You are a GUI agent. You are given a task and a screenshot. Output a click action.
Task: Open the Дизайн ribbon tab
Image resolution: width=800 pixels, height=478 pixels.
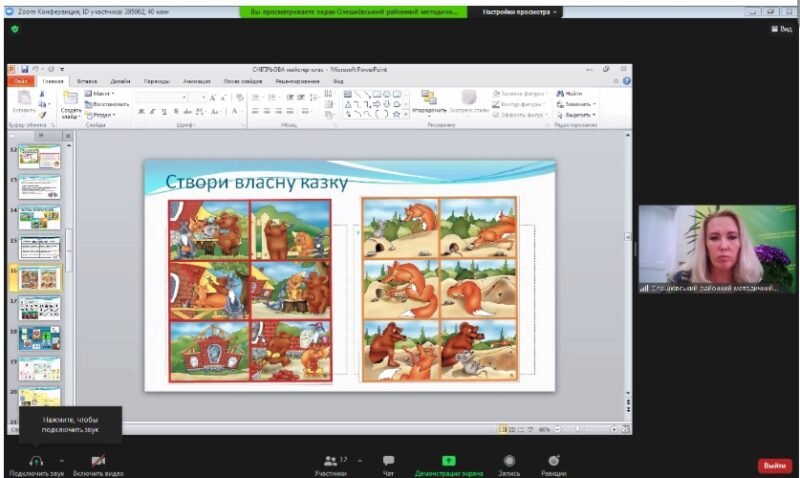(120, 81)
